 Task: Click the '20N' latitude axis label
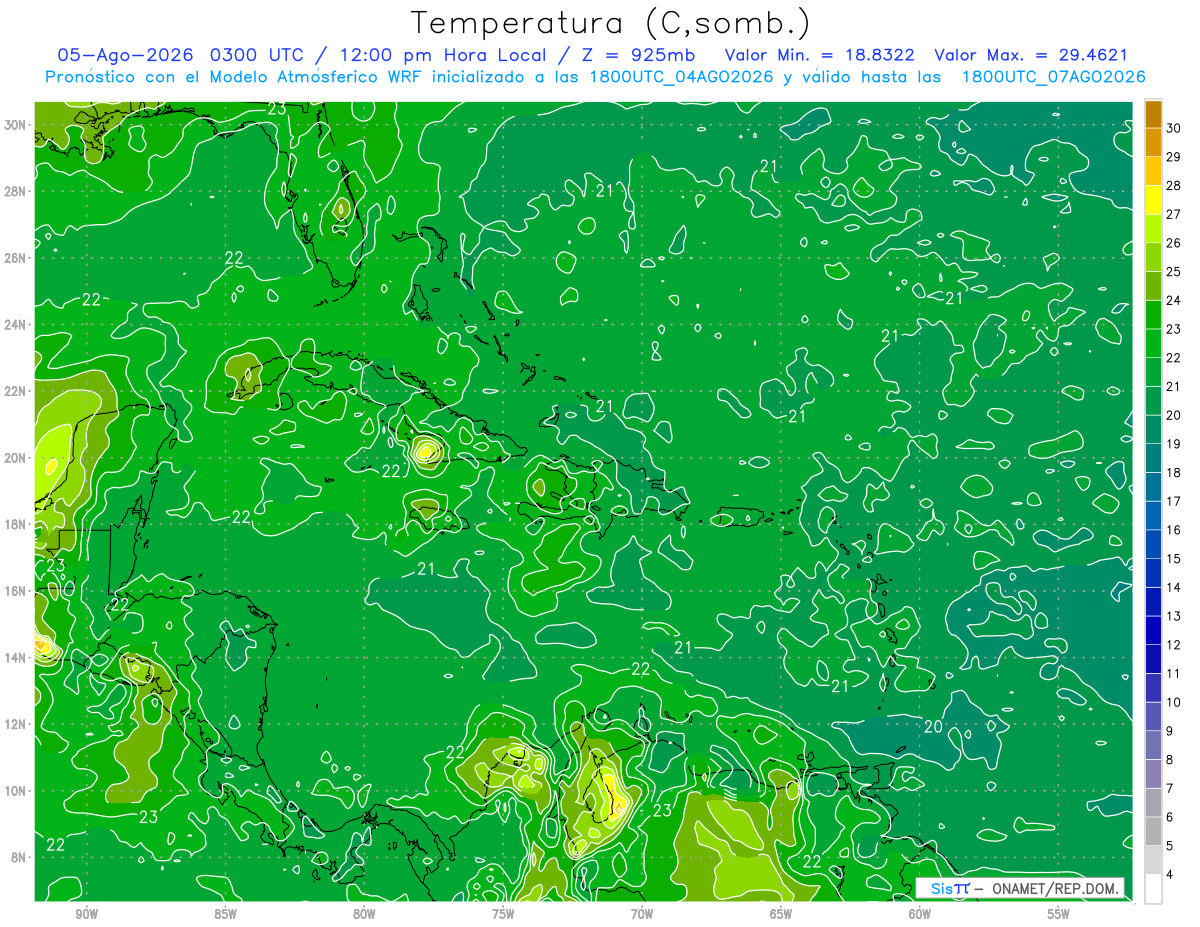(16, 458)
